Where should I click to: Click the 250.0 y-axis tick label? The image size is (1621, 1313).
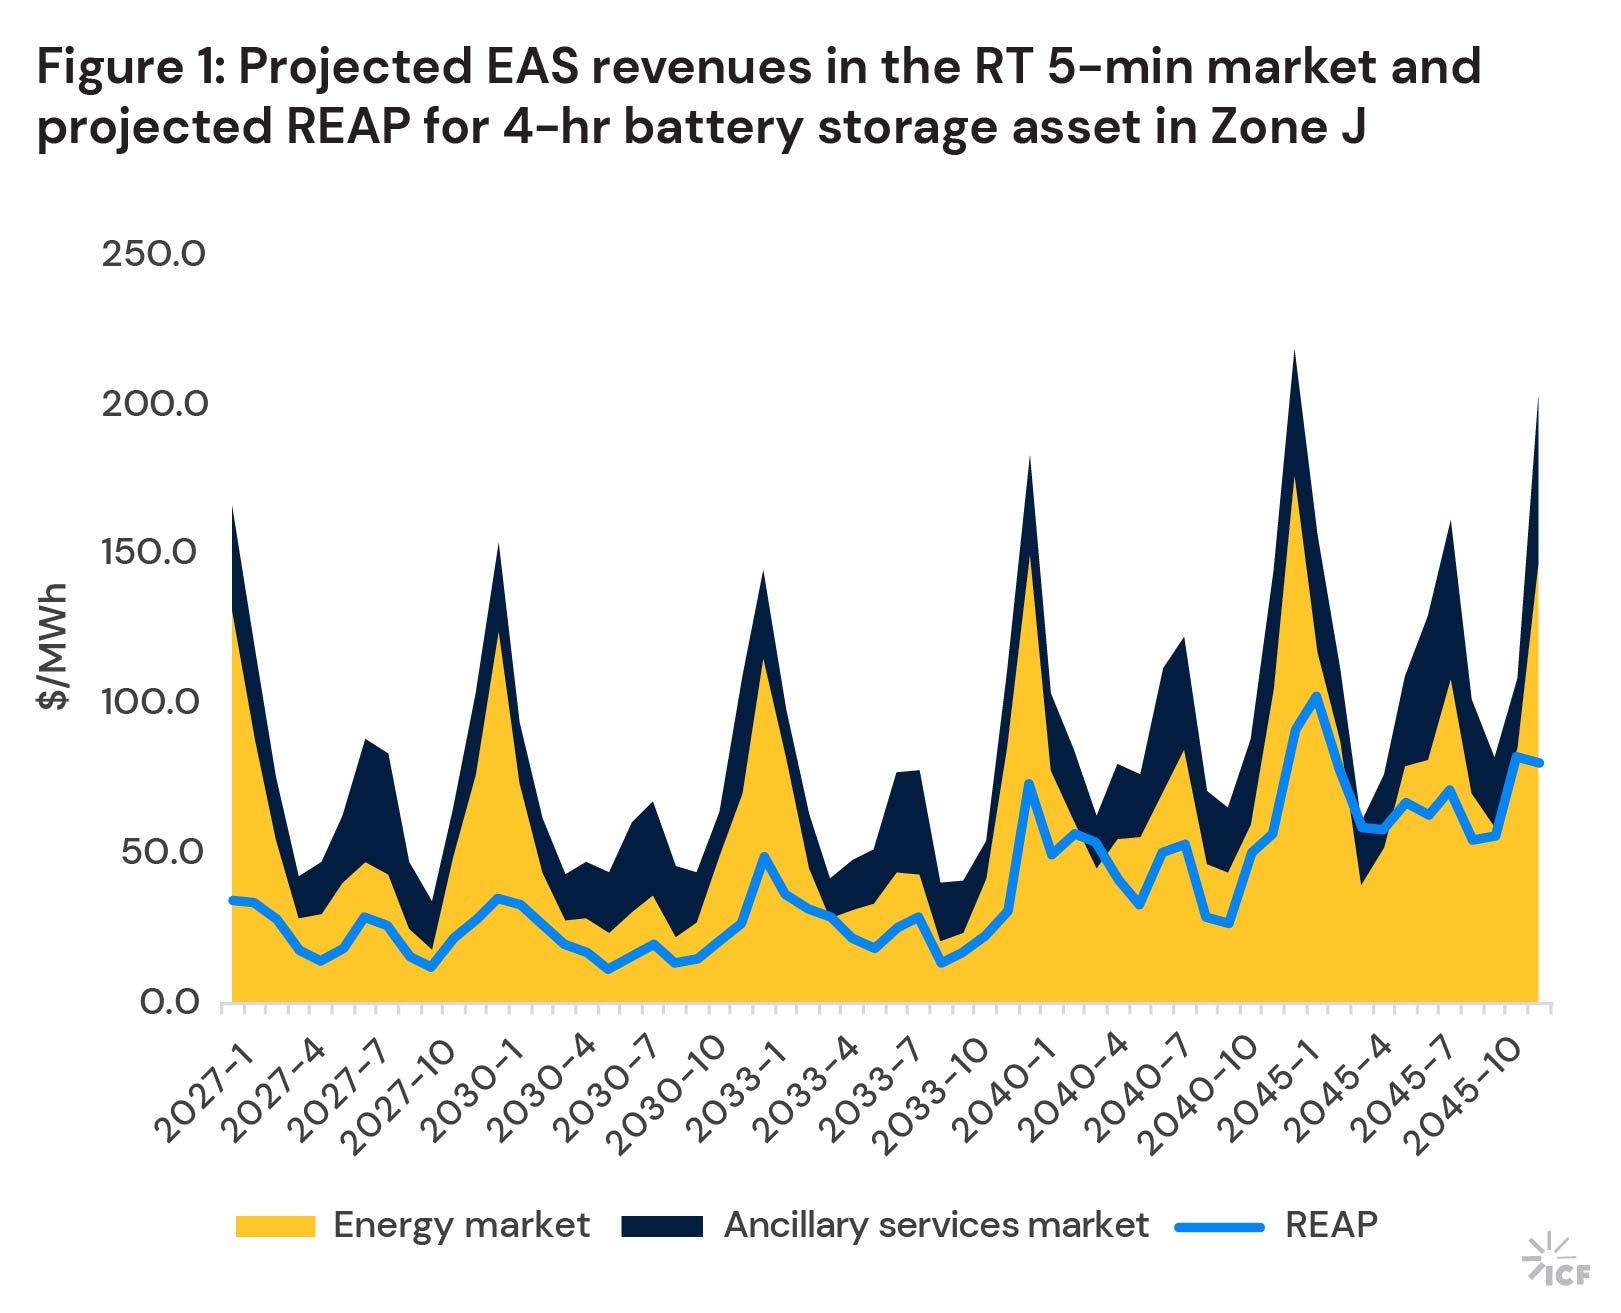153,254
